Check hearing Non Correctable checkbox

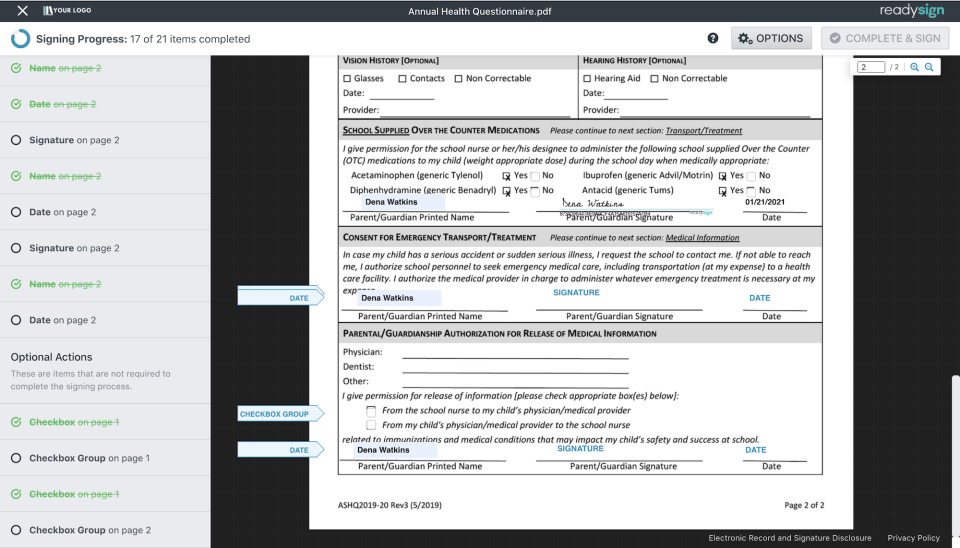click(654, 78)
